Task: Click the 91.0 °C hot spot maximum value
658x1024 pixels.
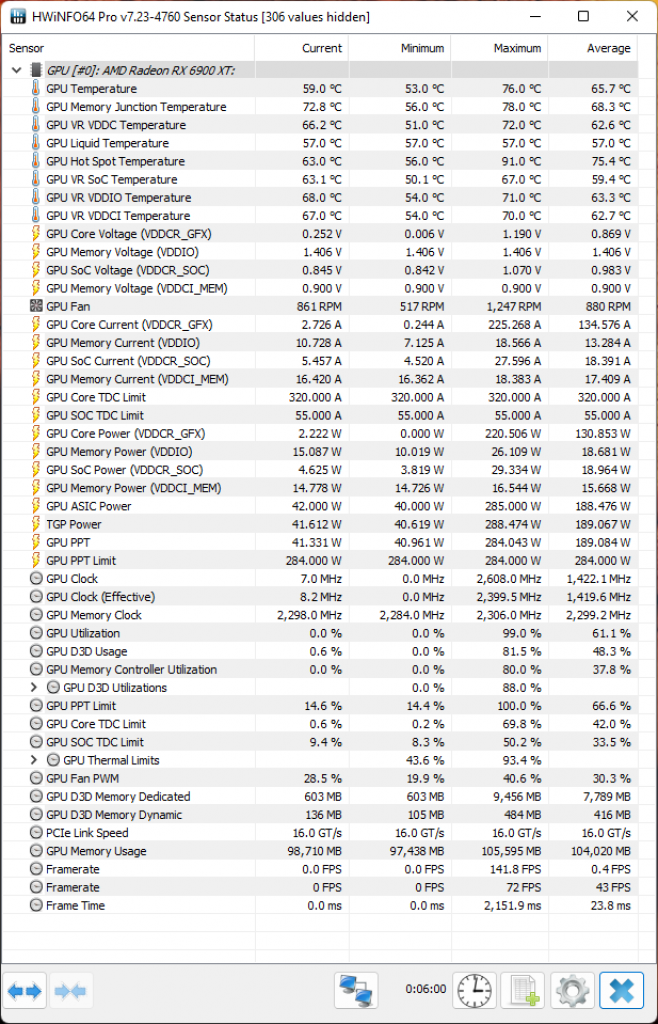Action: click(x=520, y=161)
